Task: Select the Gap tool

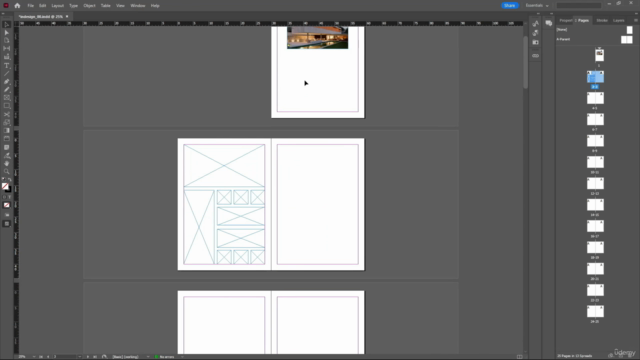Action: pos(7,49)
